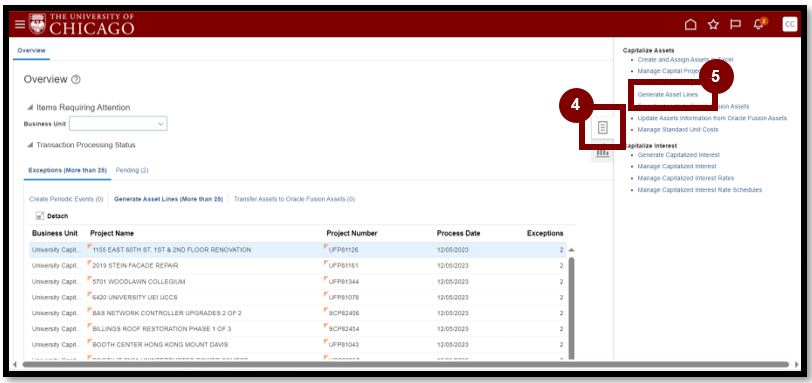Image resolution: width=812 pixels, height=383 pixels.
Task: Click the horizontal scroll left arrow
Action: click(14, 364)
